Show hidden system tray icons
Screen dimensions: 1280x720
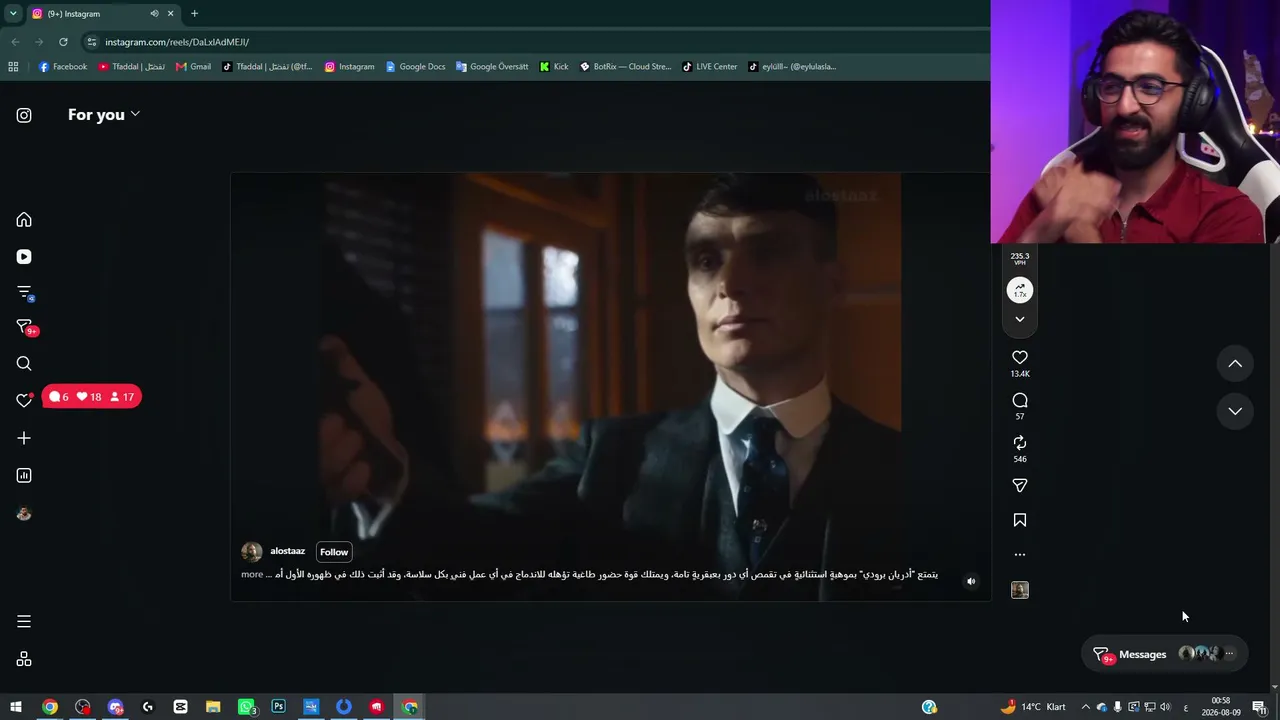point(1085,707)
